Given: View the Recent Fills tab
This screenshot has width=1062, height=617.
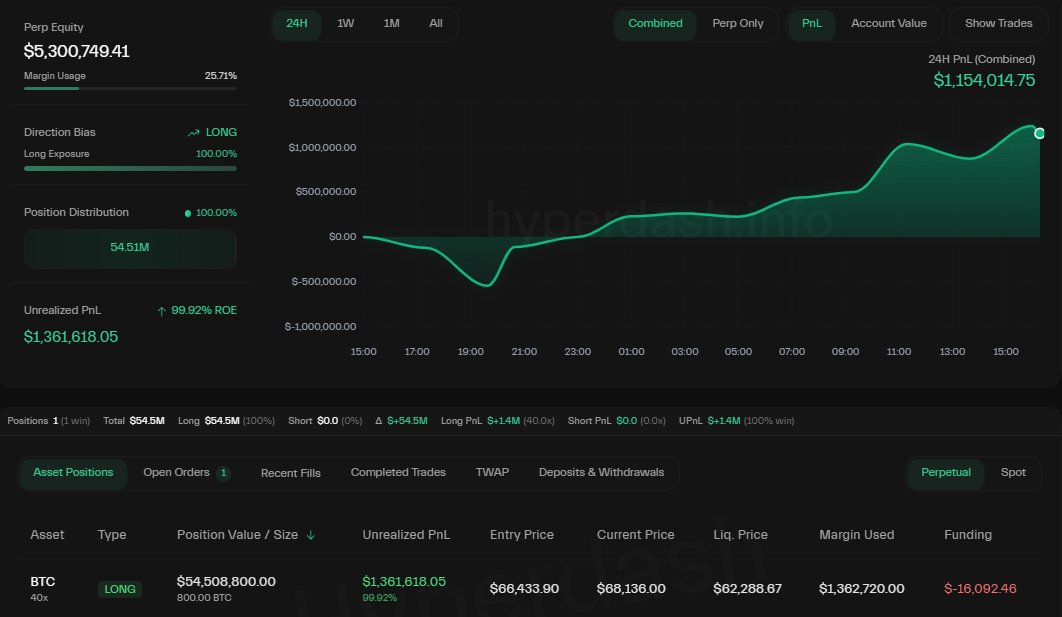Looking at the screenshot, I should pyautogui.click(x=290, y=472).
